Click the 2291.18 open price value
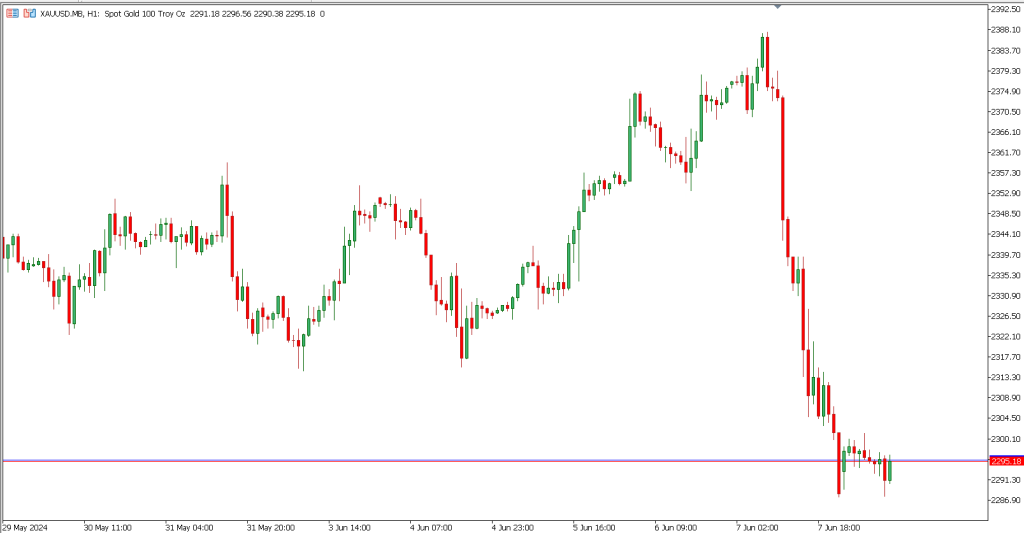This screenshot has width=1024, height=533. pyautogui.click(x=204, y=14)
